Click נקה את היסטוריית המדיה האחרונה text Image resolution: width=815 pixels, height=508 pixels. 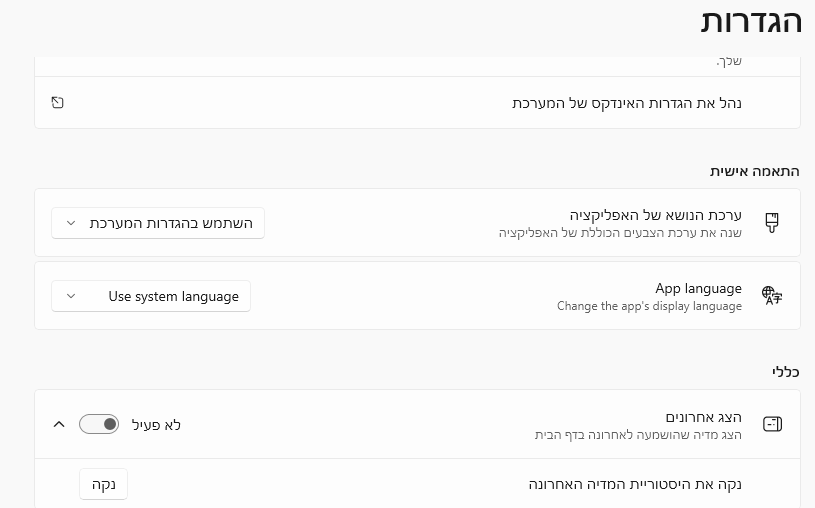[635, 484]
